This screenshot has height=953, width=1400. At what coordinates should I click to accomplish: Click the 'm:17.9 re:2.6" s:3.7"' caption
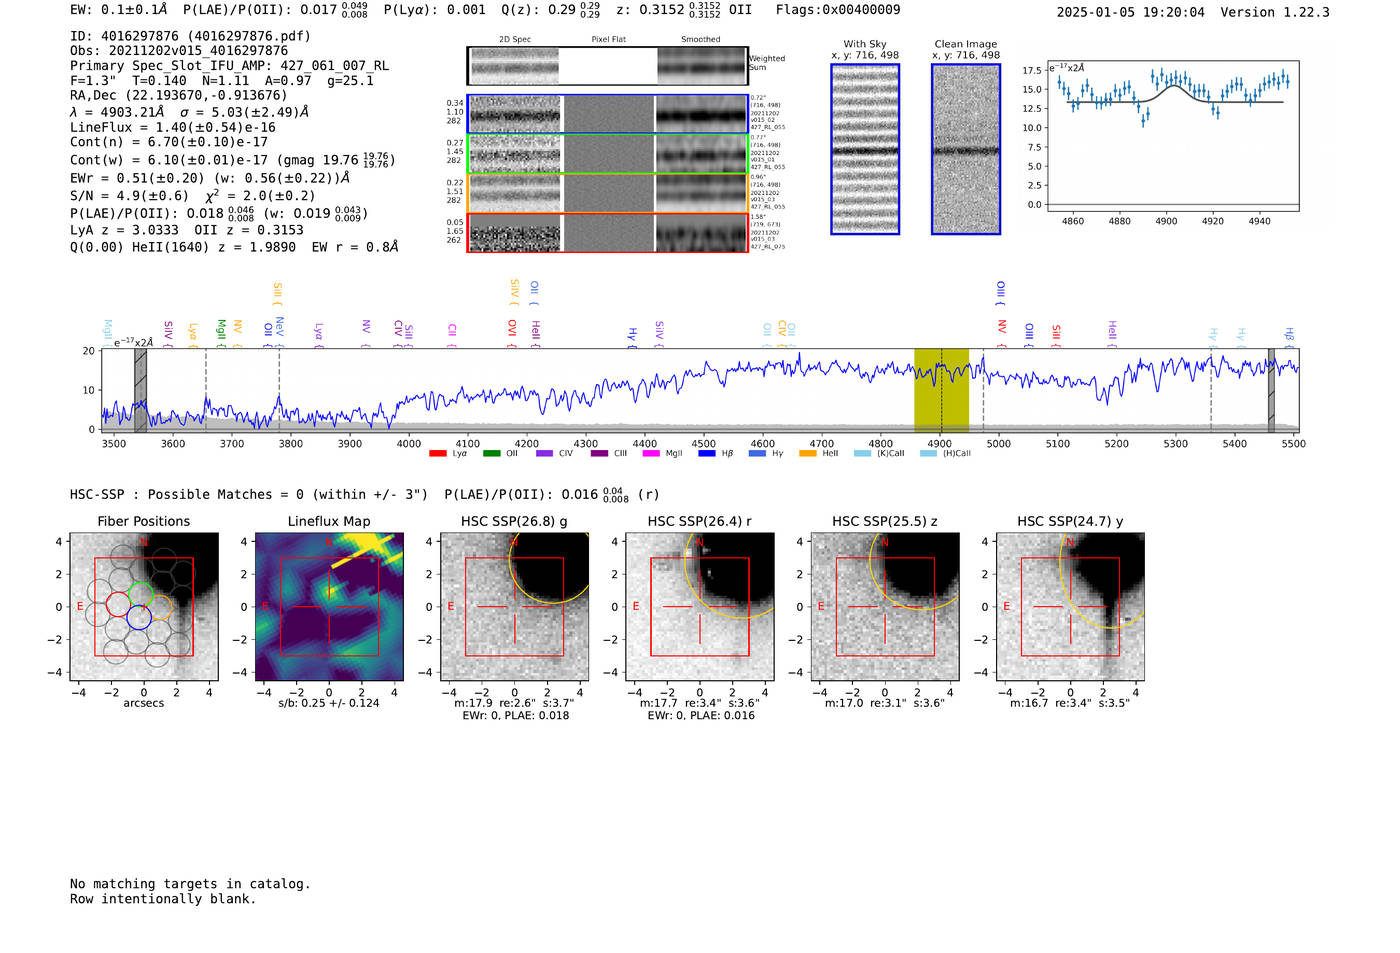pos(514,703)
